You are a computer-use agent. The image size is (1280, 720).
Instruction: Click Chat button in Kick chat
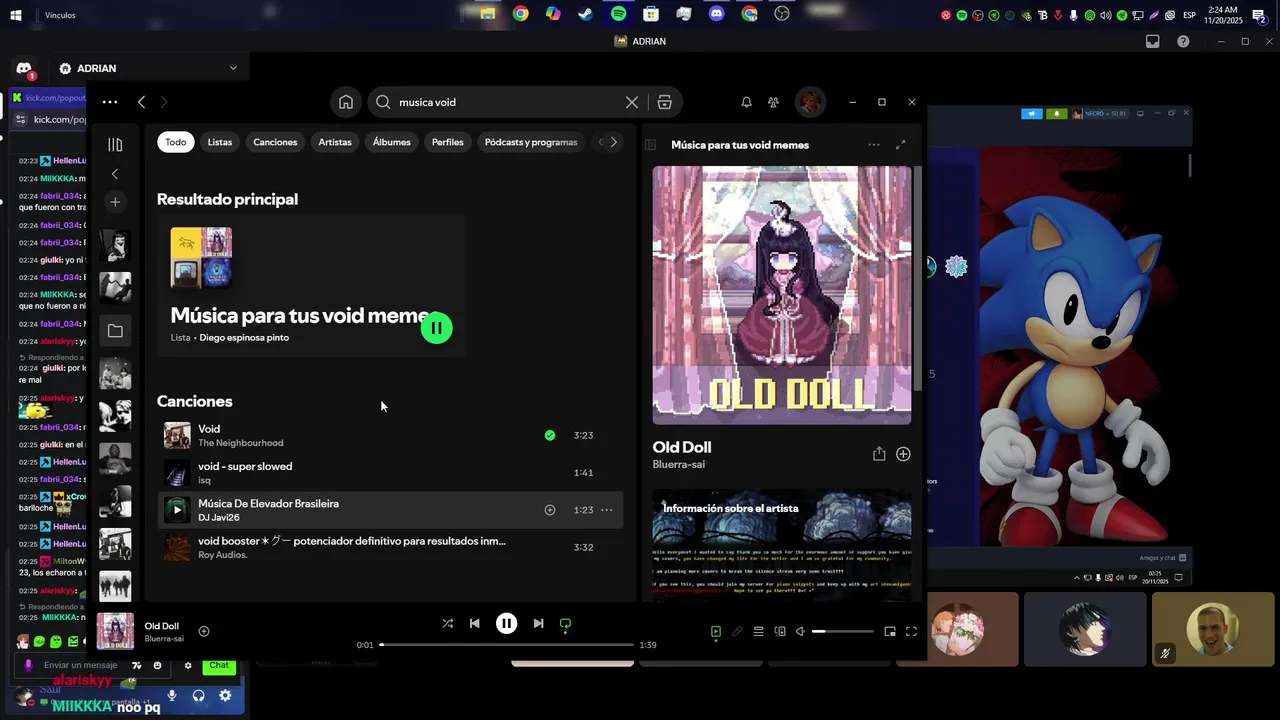coord(219,665)
